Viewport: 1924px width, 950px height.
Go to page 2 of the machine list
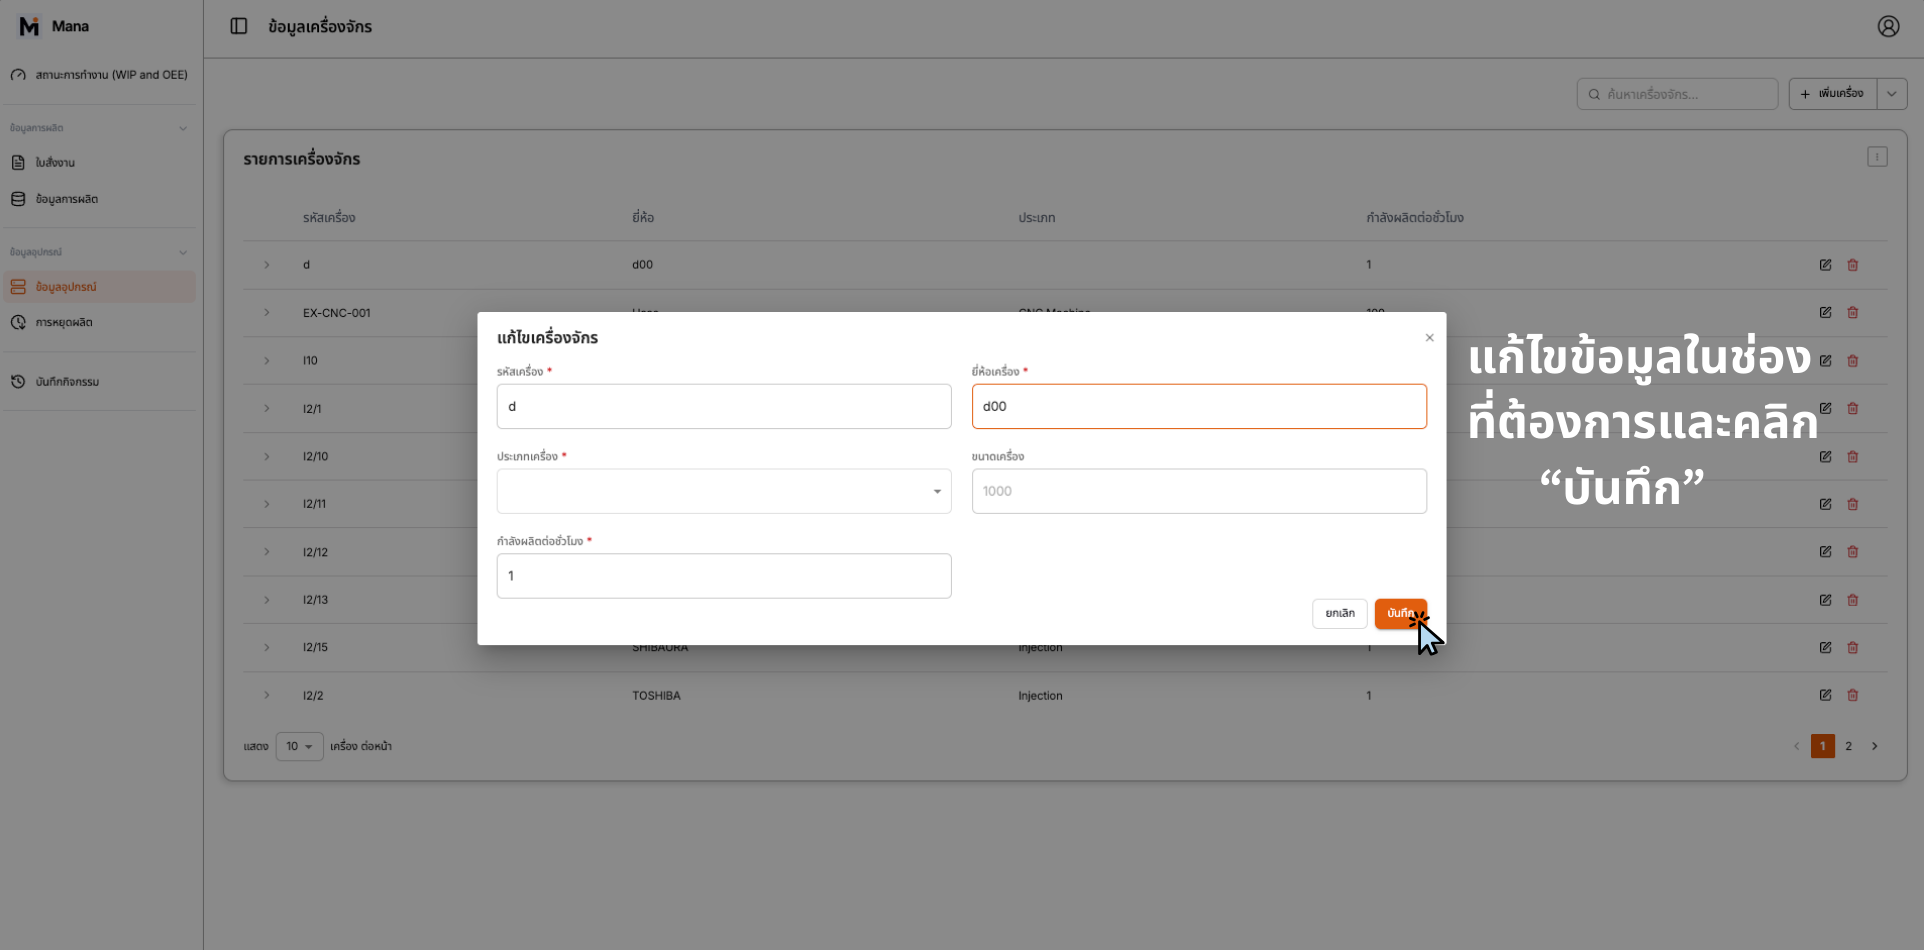tap(1849, 746)
